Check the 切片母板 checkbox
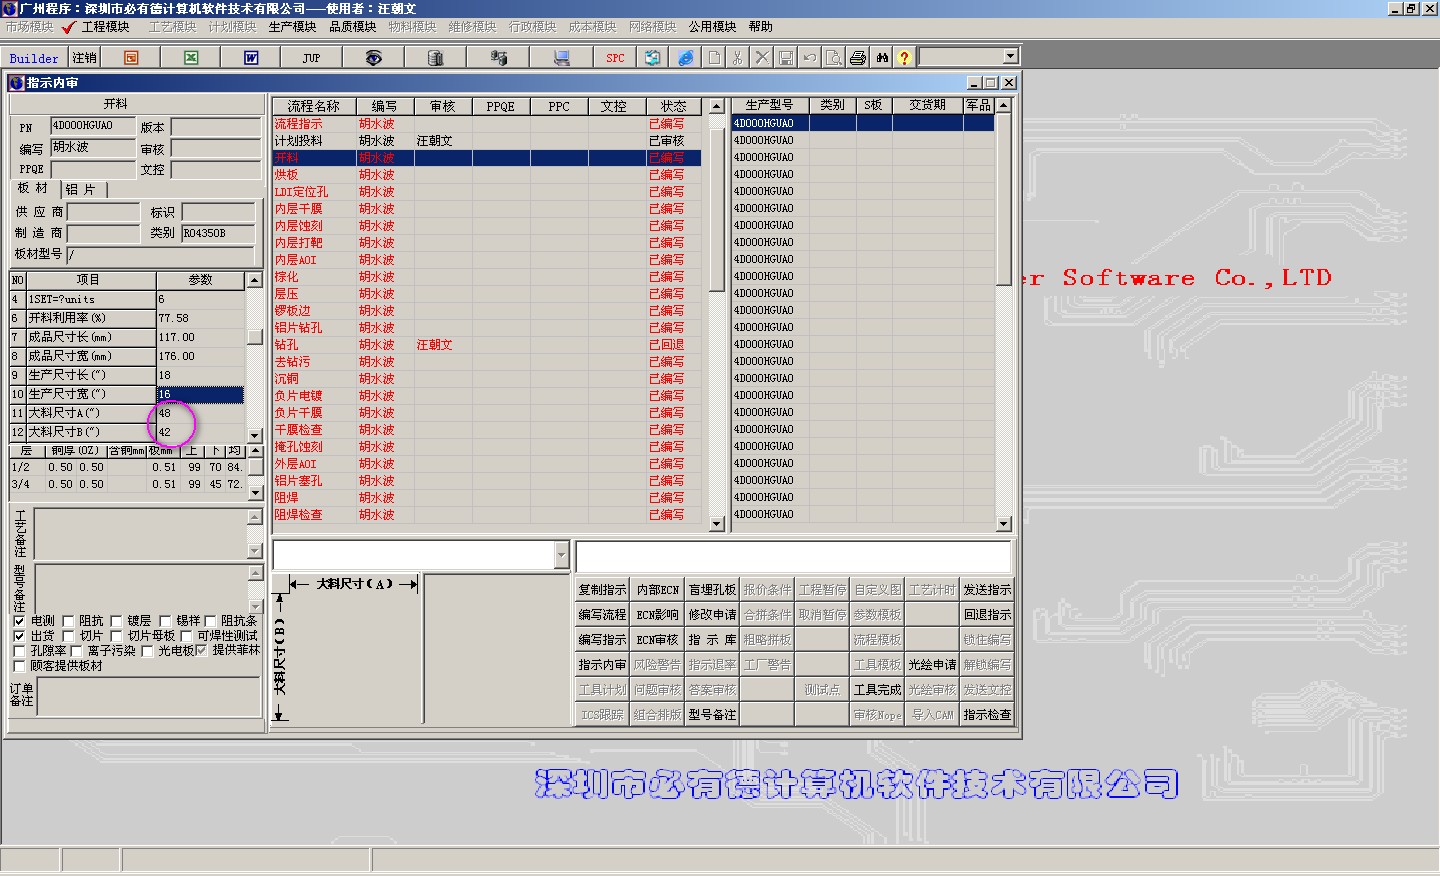This screenshot has height=876, width=1440. 116,636
